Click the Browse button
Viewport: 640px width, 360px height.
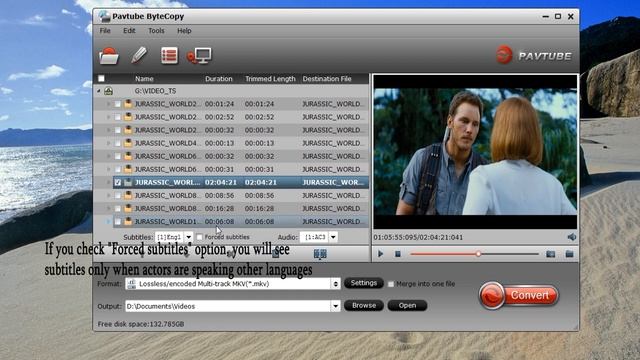point(364,305)
